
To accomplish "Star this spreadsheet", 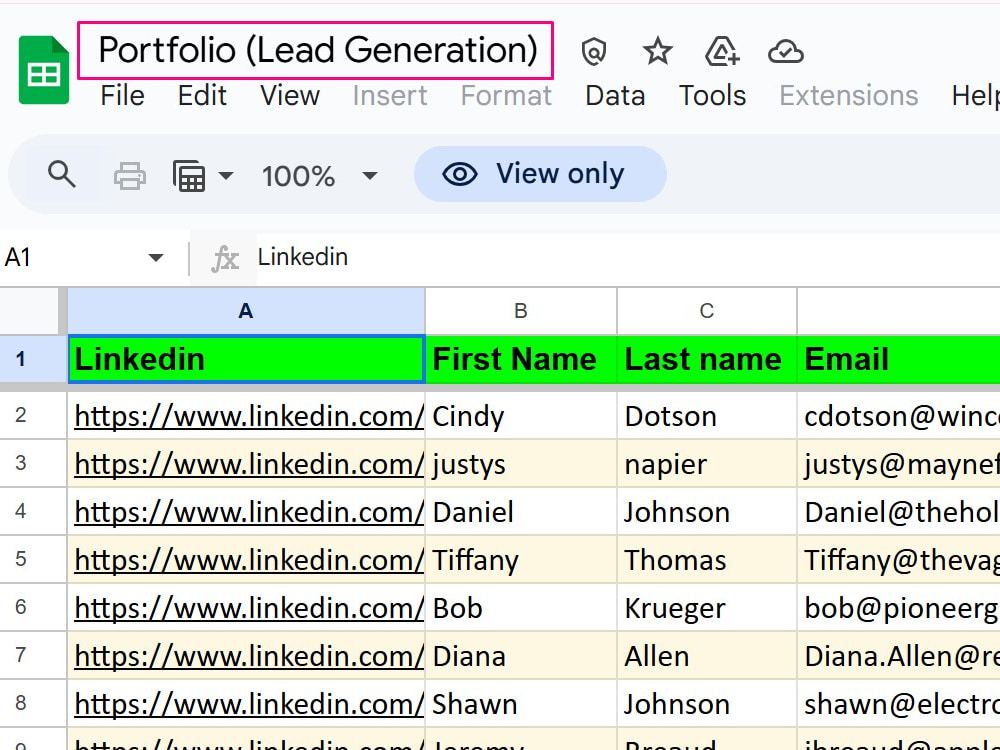I will point(658,51).
